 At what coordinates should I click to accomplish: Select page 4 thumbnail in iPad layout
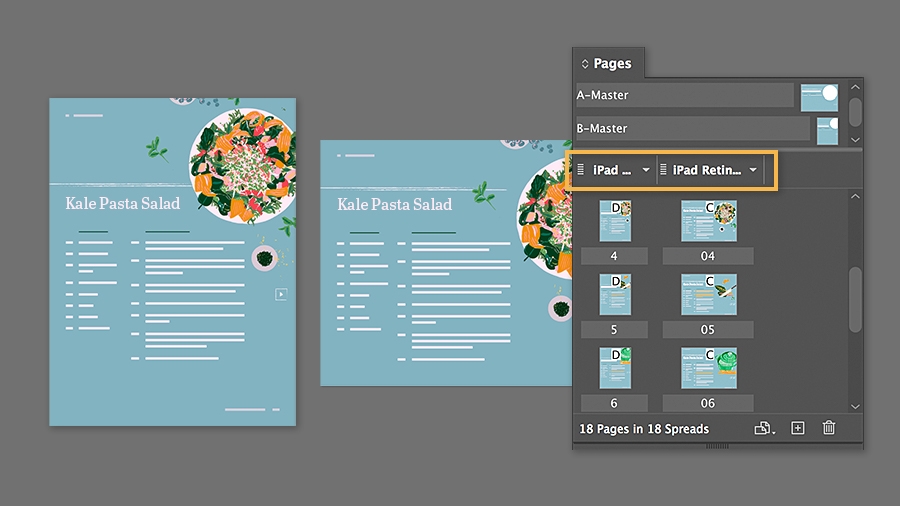[x=615, y=221]
